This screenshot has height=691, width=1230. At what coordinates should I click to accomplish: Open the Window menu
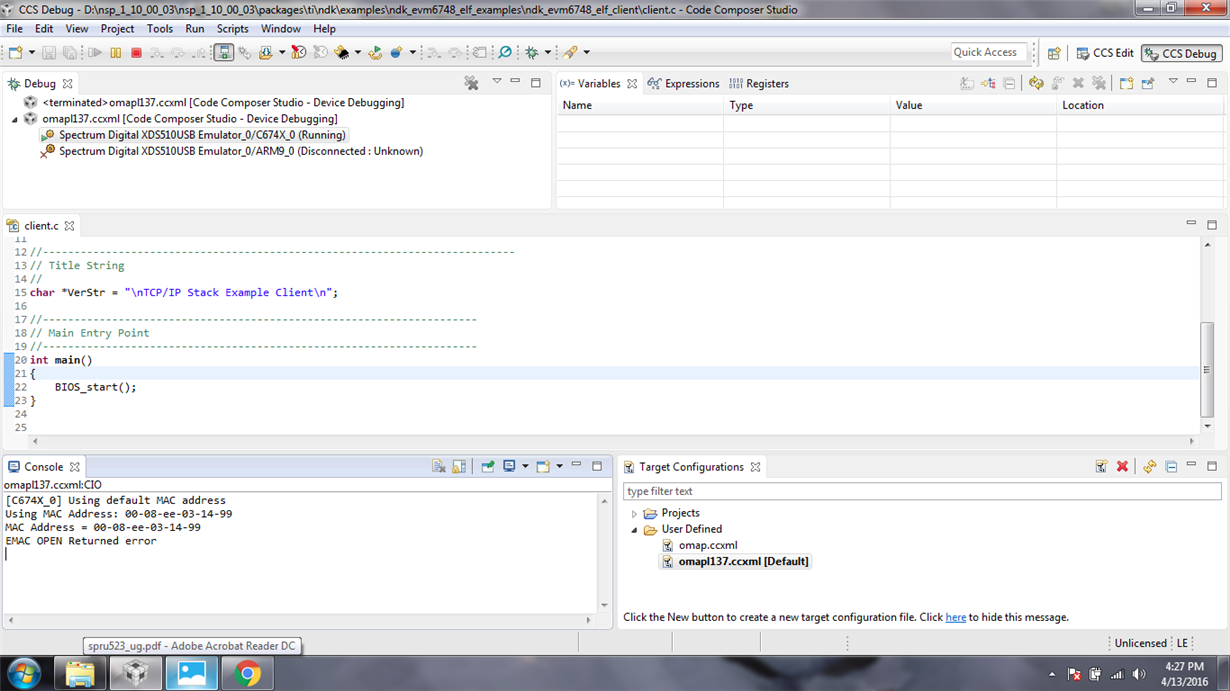[x=281, y=29]
